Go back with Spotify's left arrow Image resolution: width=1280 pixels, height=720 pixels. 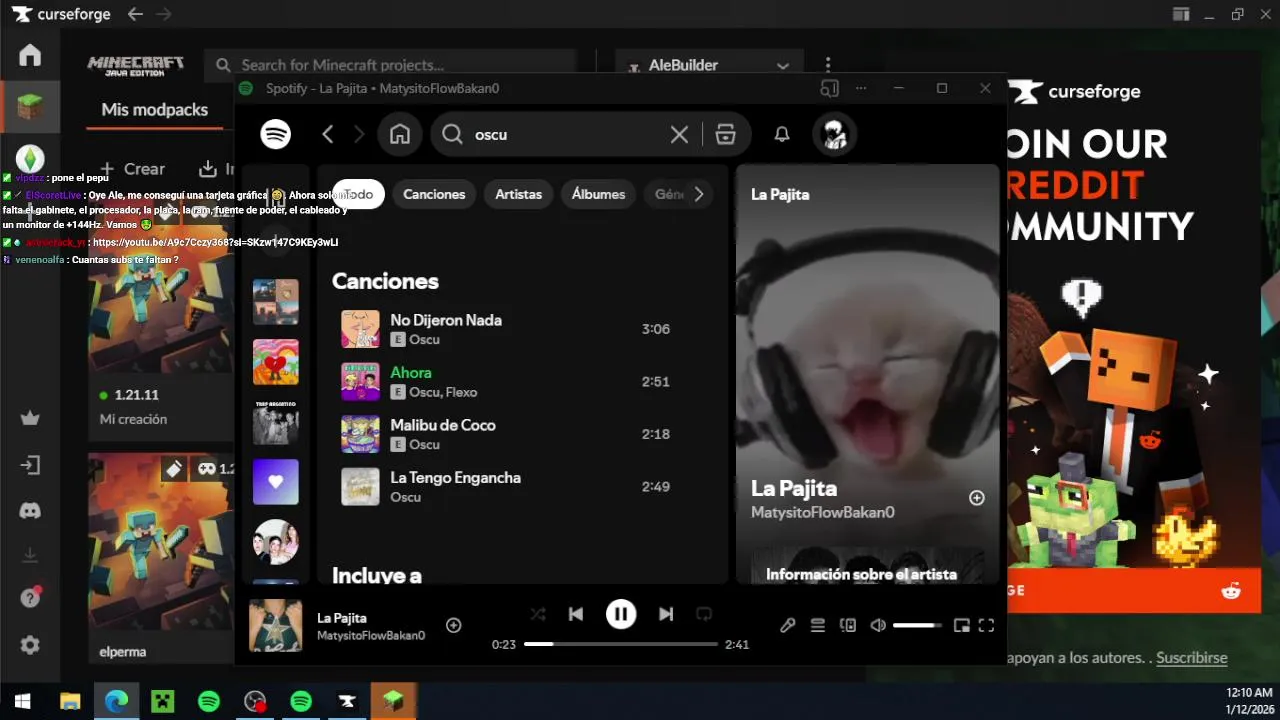coord(327,134)
